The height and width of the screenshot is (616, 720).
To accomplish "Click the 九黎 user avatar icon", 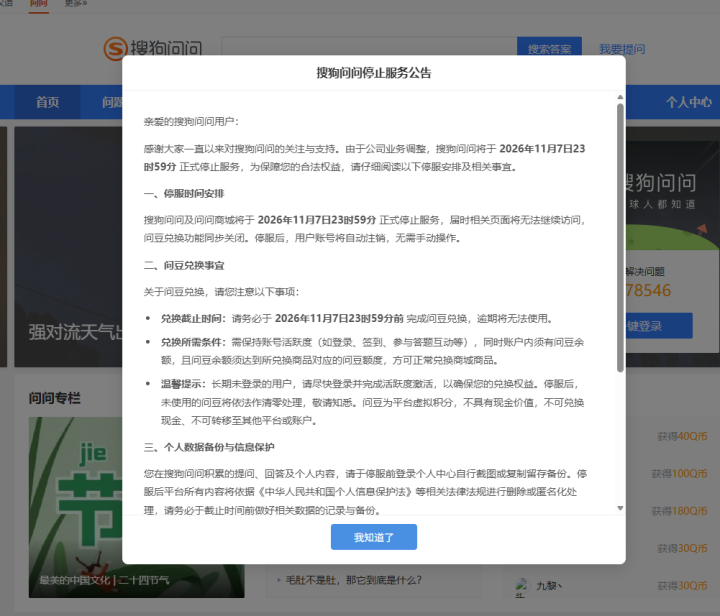I will [521, 586].
